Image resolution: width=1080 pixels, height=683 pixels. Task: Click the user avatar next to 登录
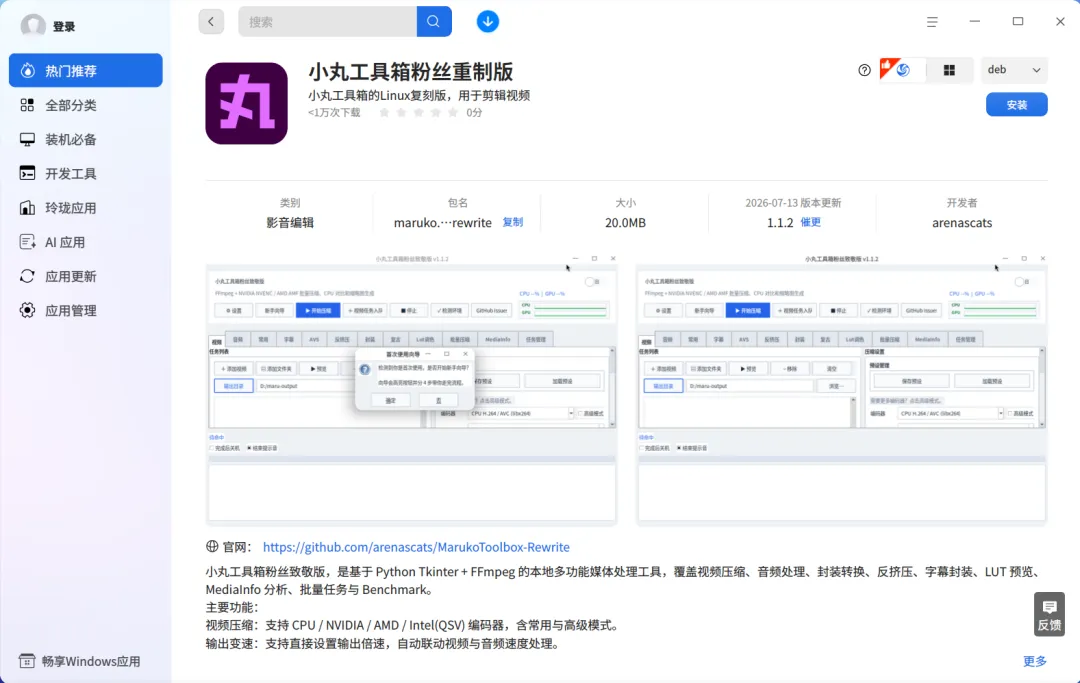(x=33, y=26)
